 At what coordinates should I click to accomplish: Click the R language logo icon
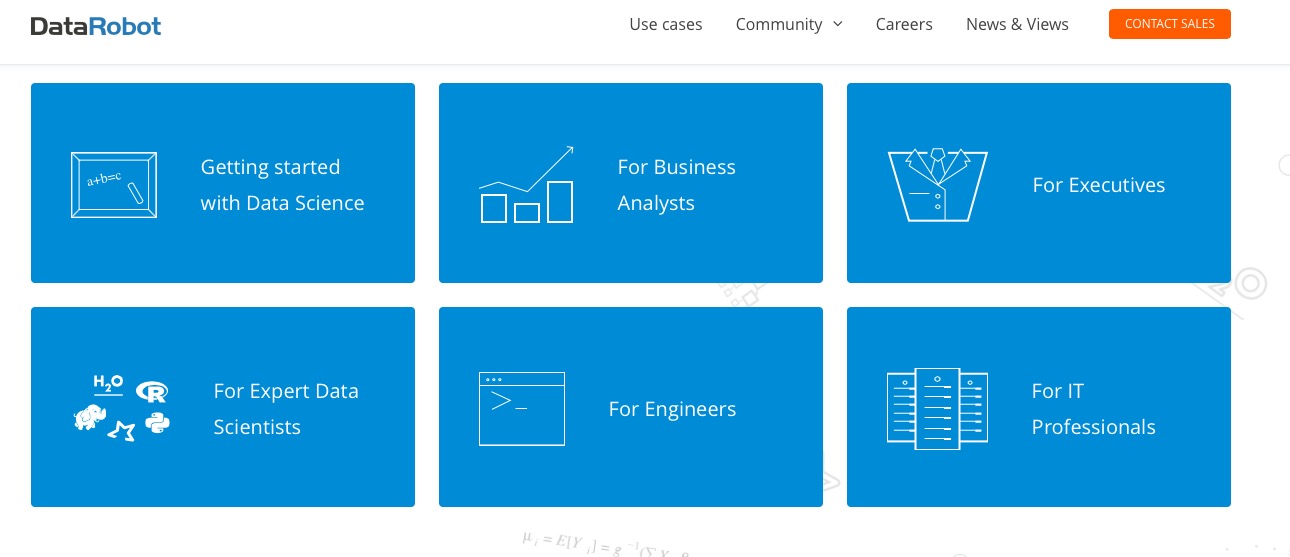click(x=152, y=391)
